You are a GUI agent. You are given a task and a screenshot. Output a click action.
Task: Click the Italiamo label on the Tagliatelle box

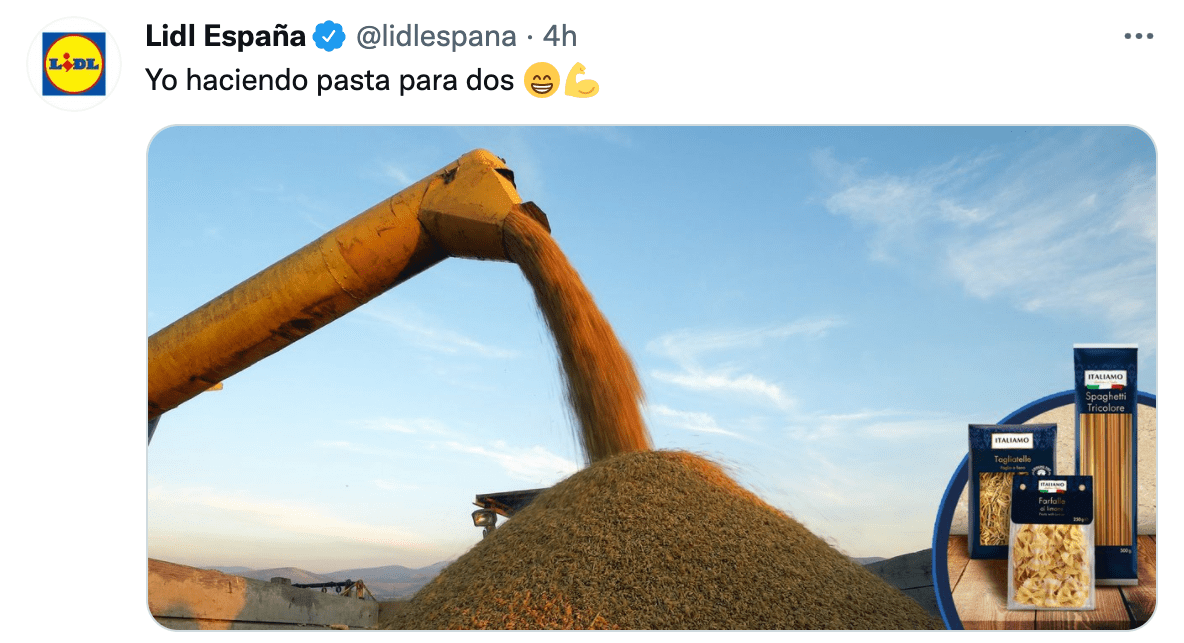click(x=1012, y=440)
